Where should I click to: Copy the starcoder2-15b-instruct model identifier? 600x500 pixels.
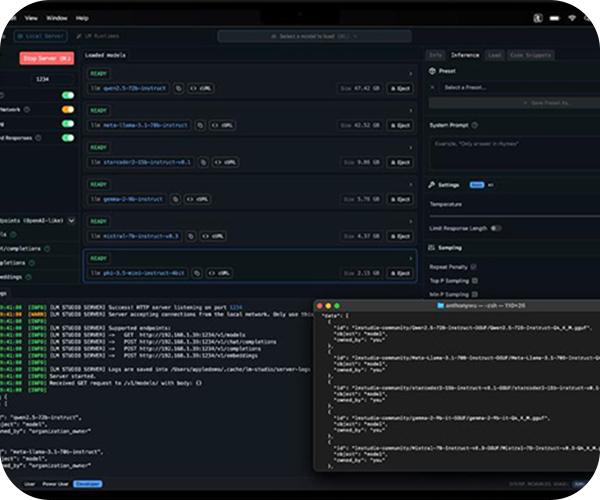tap(201, 161)
